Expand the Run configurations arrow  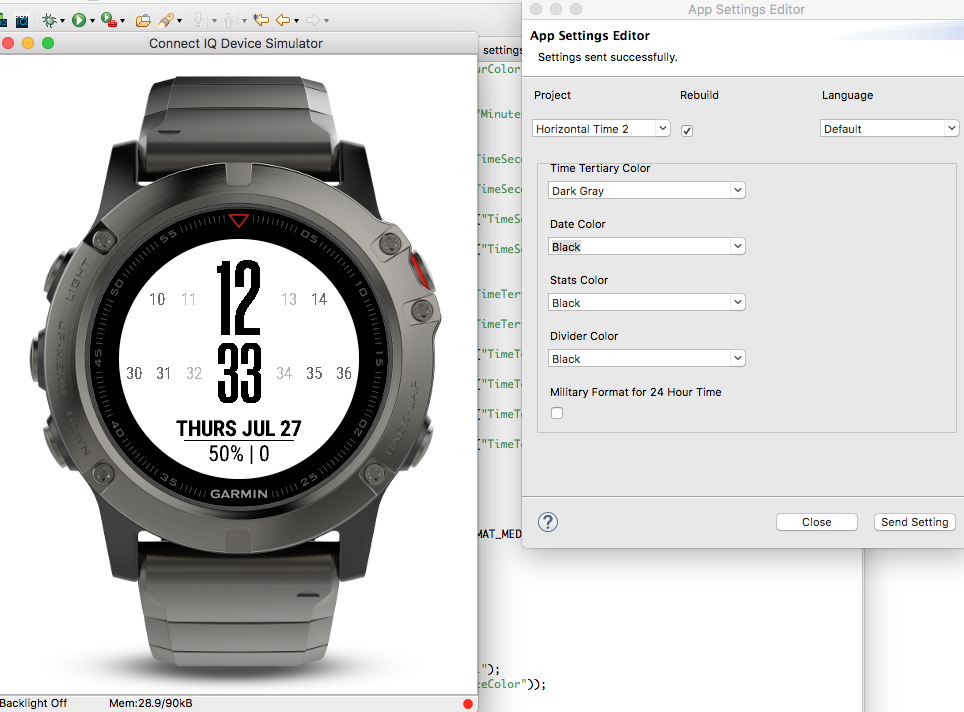[92, 21]
